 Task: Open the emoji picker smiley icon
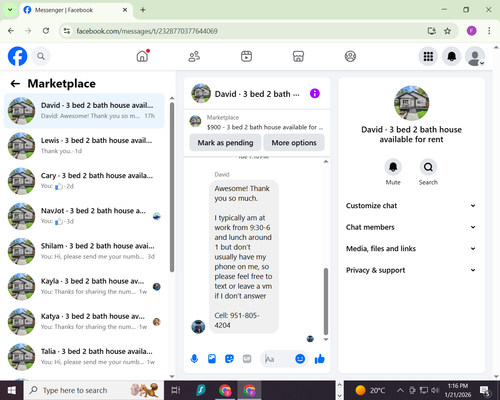(x=300, y=359)
